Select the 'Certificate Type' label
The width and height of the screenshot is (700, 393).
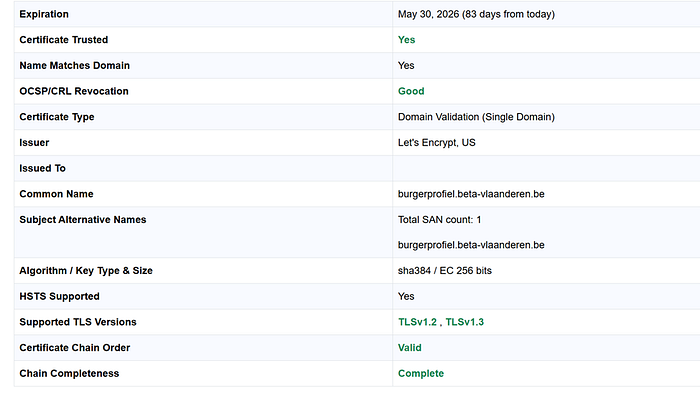(x=57, y=117)
